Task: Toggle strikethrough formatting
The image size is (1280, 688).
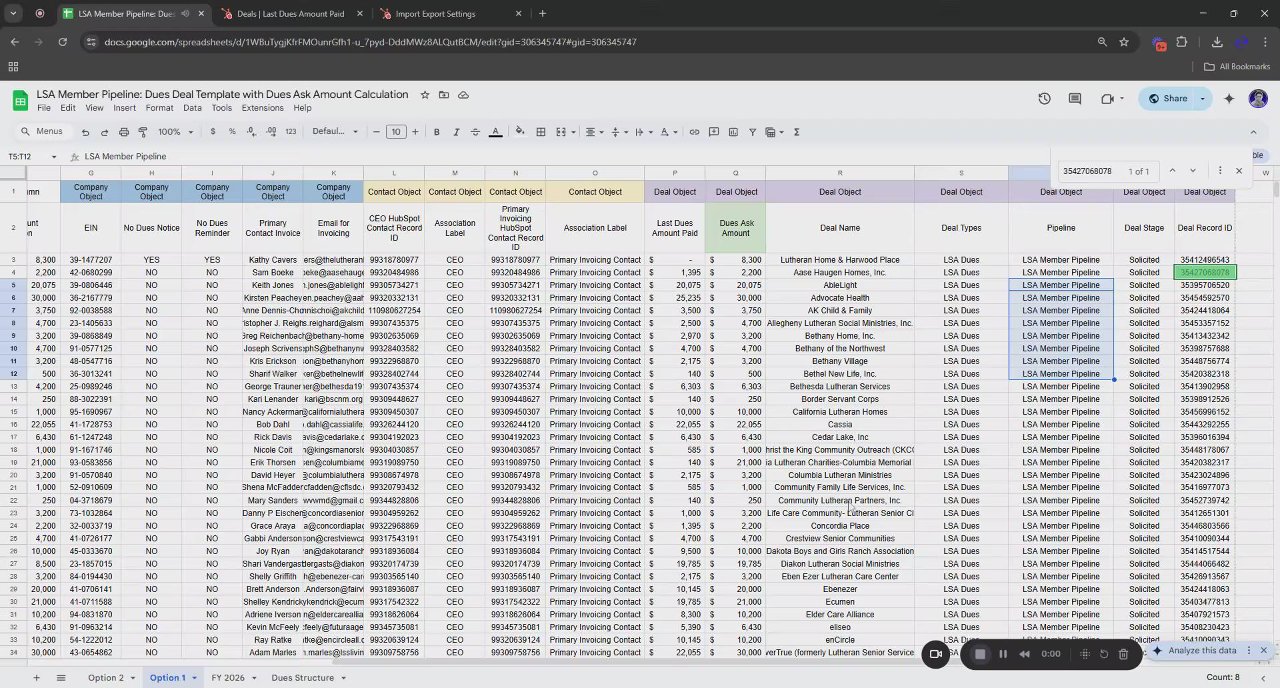Action: pyautogui.click(x=475, y=132)
